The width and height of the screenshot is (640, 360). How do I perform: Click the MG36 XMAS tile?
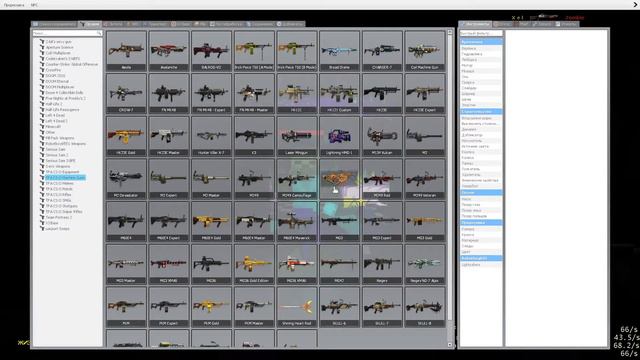click(297, 264)
